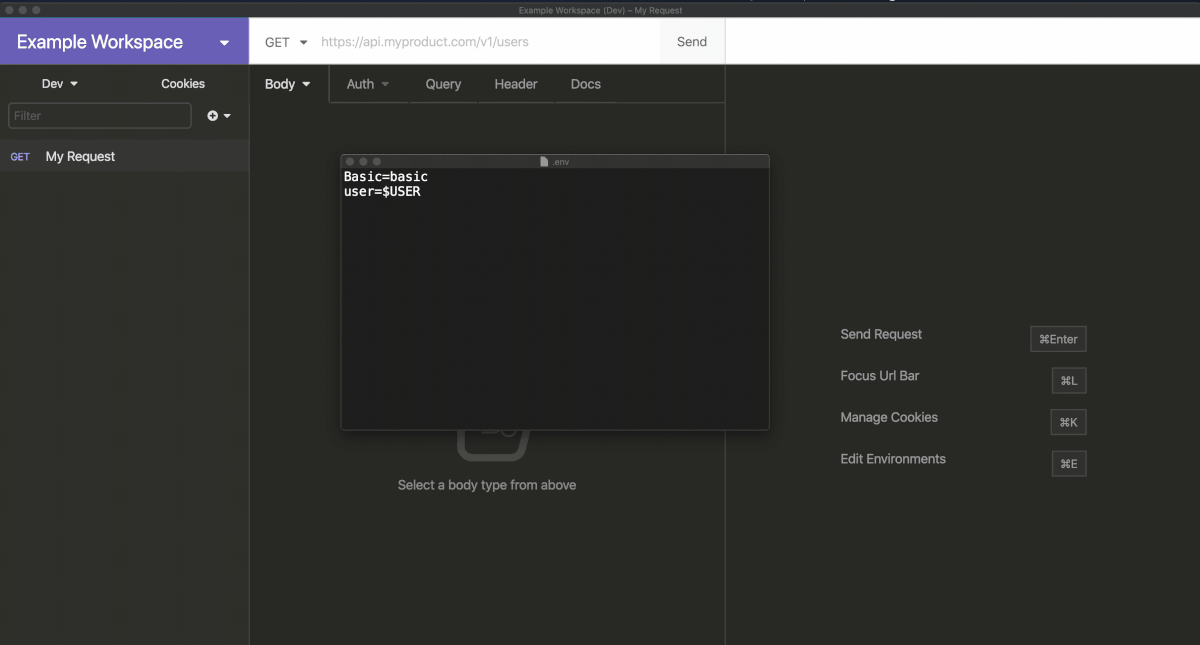Click the ⌘Enter Send Request shortcut
The image size is (1200, 645).
[1058, 339]
